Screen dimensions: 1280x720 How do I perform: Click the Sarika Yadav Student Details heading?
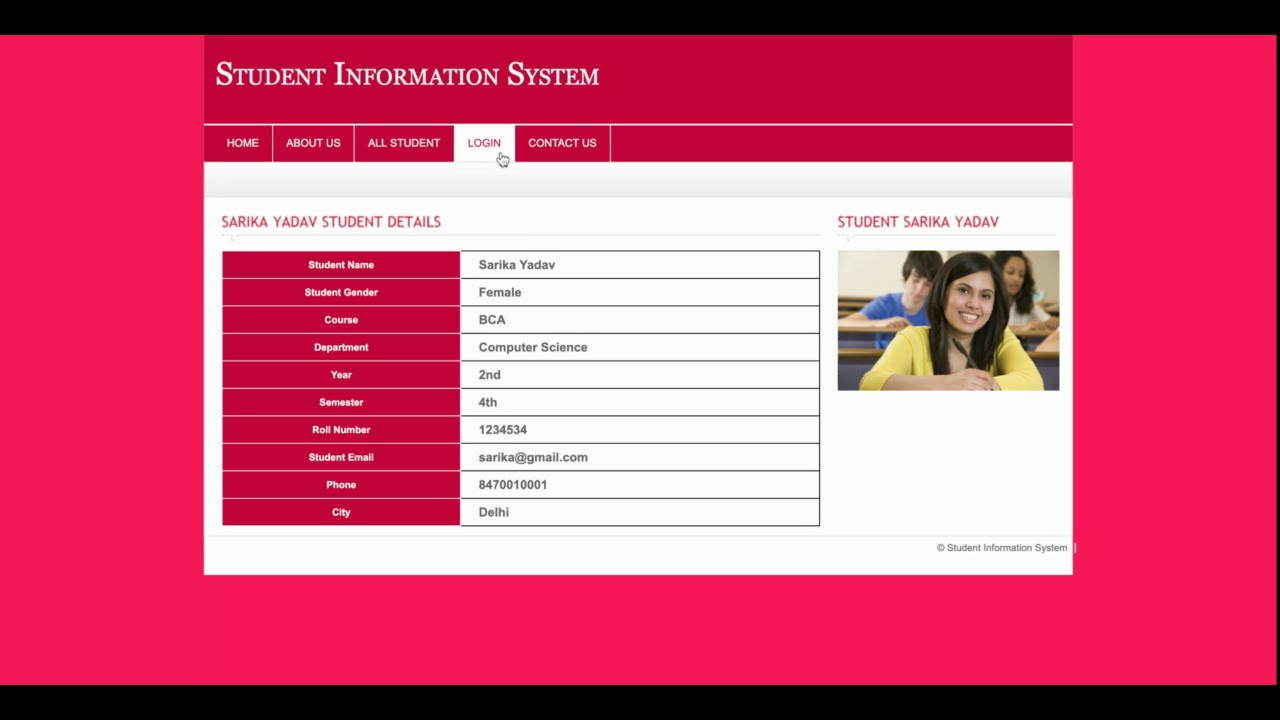(x=331, y=222)
